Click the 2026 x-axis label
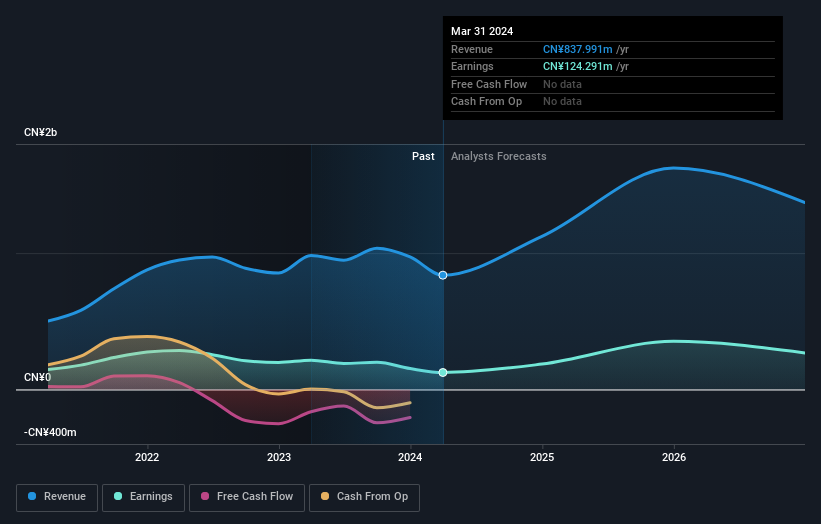Image resolution: width=821 pixels, height=524 pixels. [674, 457]
